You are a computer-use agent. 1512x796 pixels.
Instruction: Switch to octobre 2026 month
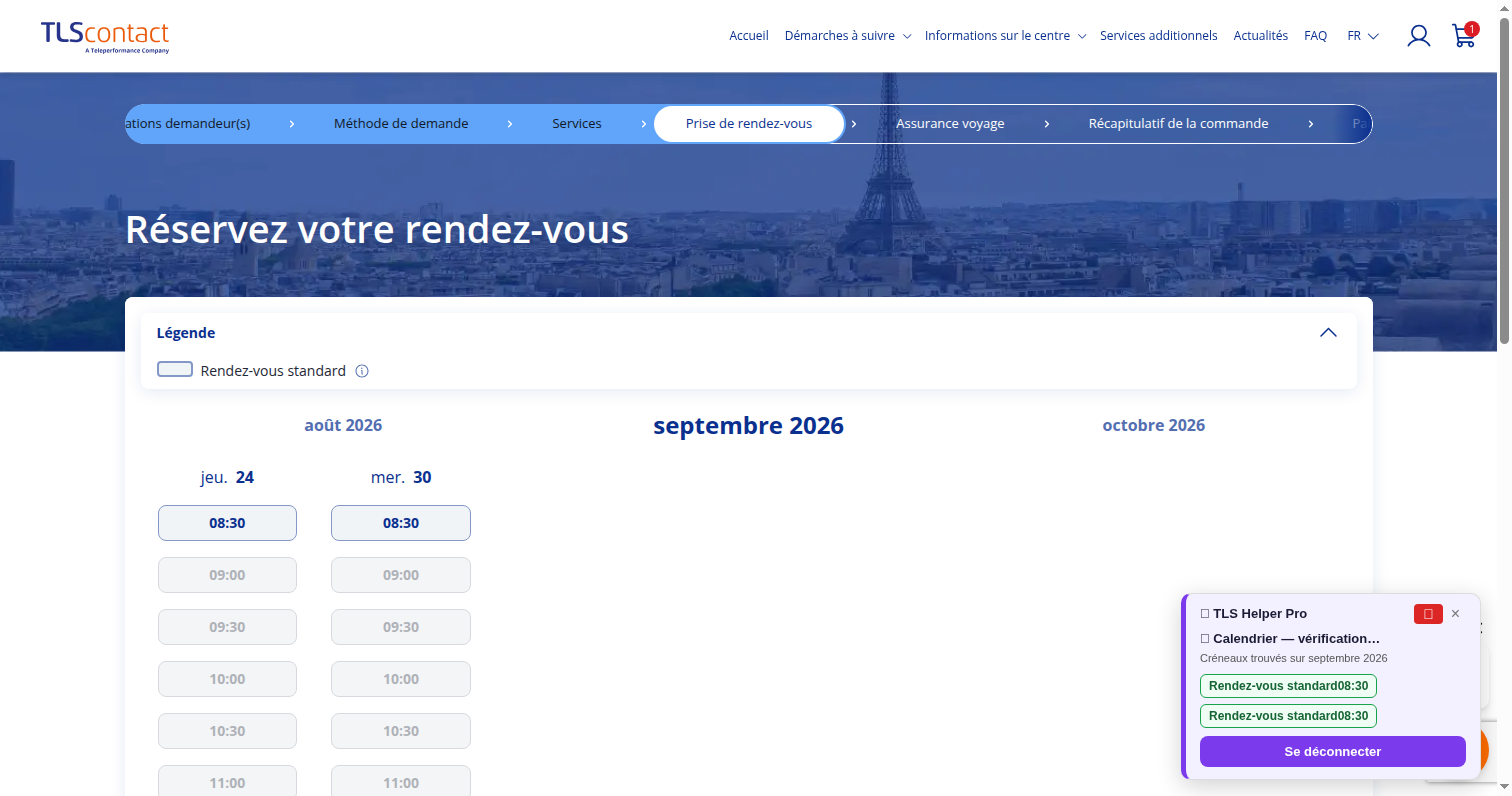tap(1153, 425)
